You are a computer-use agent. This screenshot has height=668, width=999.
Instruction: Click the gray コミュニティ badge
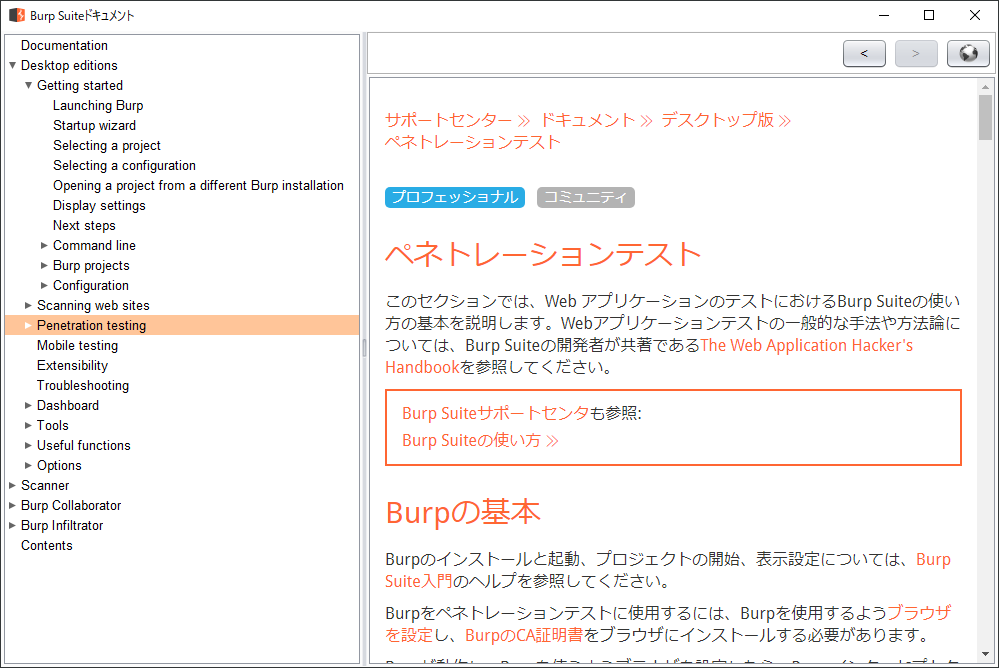585,197
